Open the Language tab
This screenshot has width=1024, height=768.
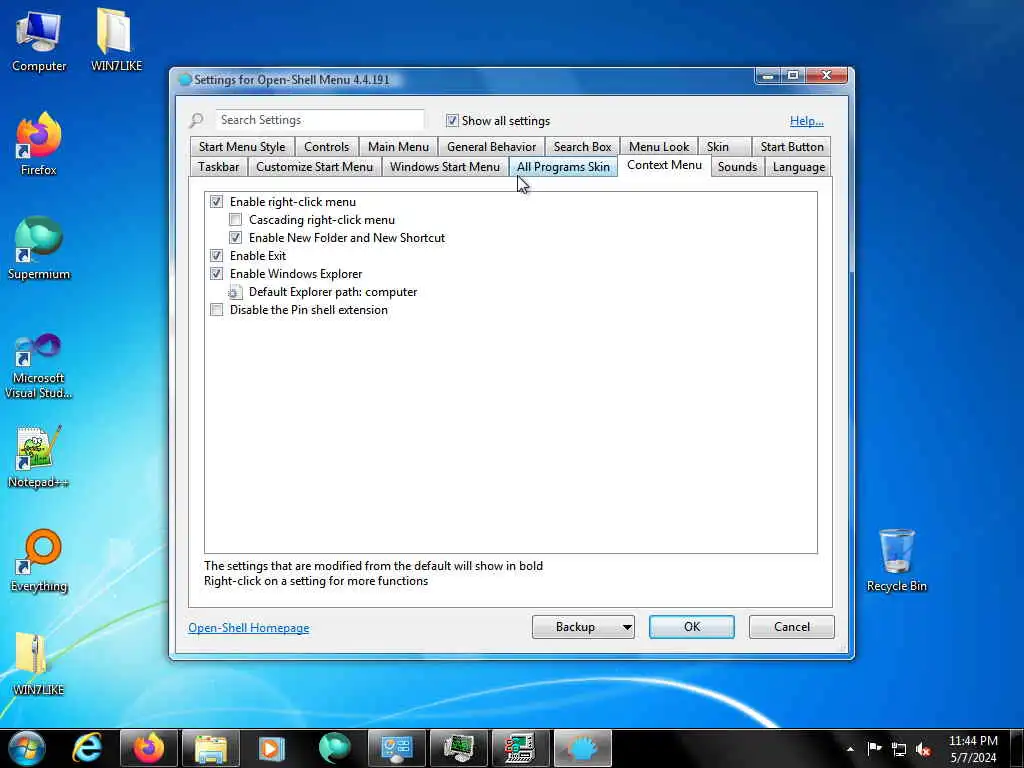pos(799,167)
